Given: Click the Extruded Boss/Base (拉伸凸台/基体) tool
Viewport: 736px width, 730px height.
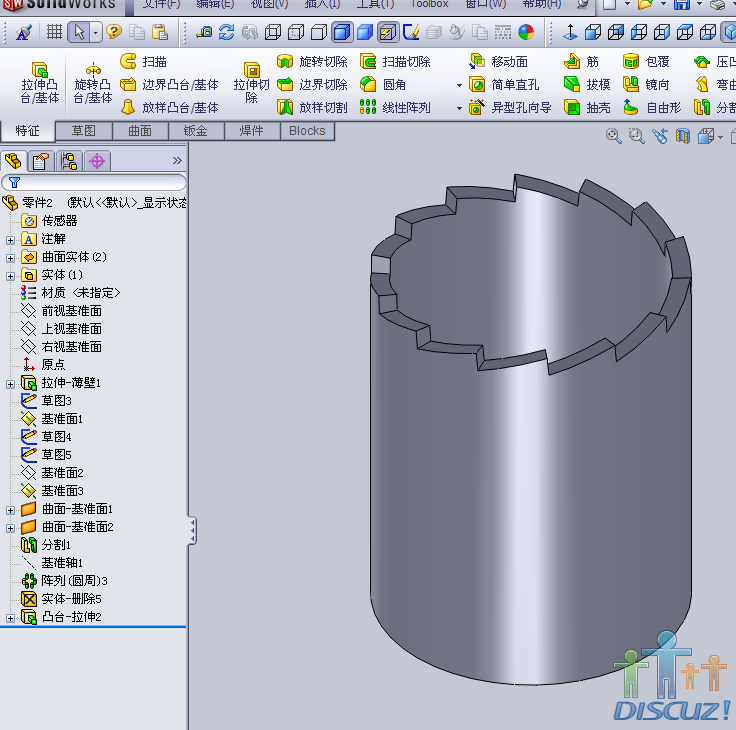Looking at the screenshot, I should [x=39, y=83].
